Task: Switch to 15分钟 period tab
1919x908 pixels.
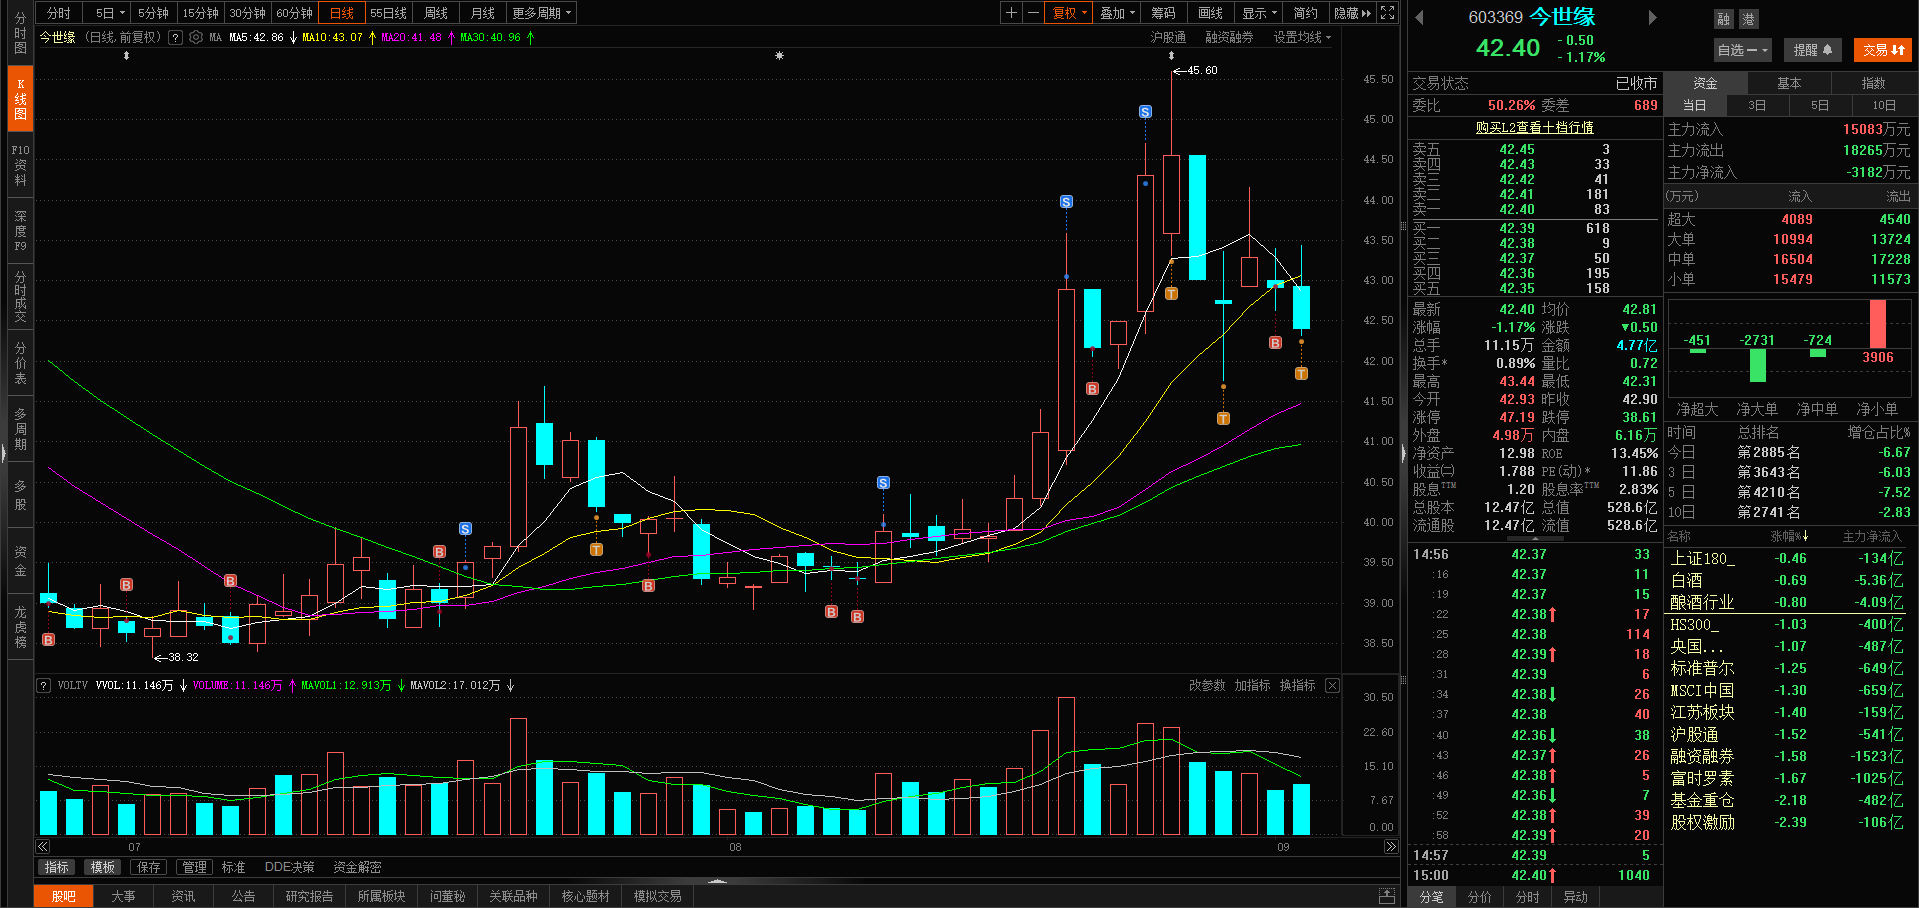Action: [200, 13]
